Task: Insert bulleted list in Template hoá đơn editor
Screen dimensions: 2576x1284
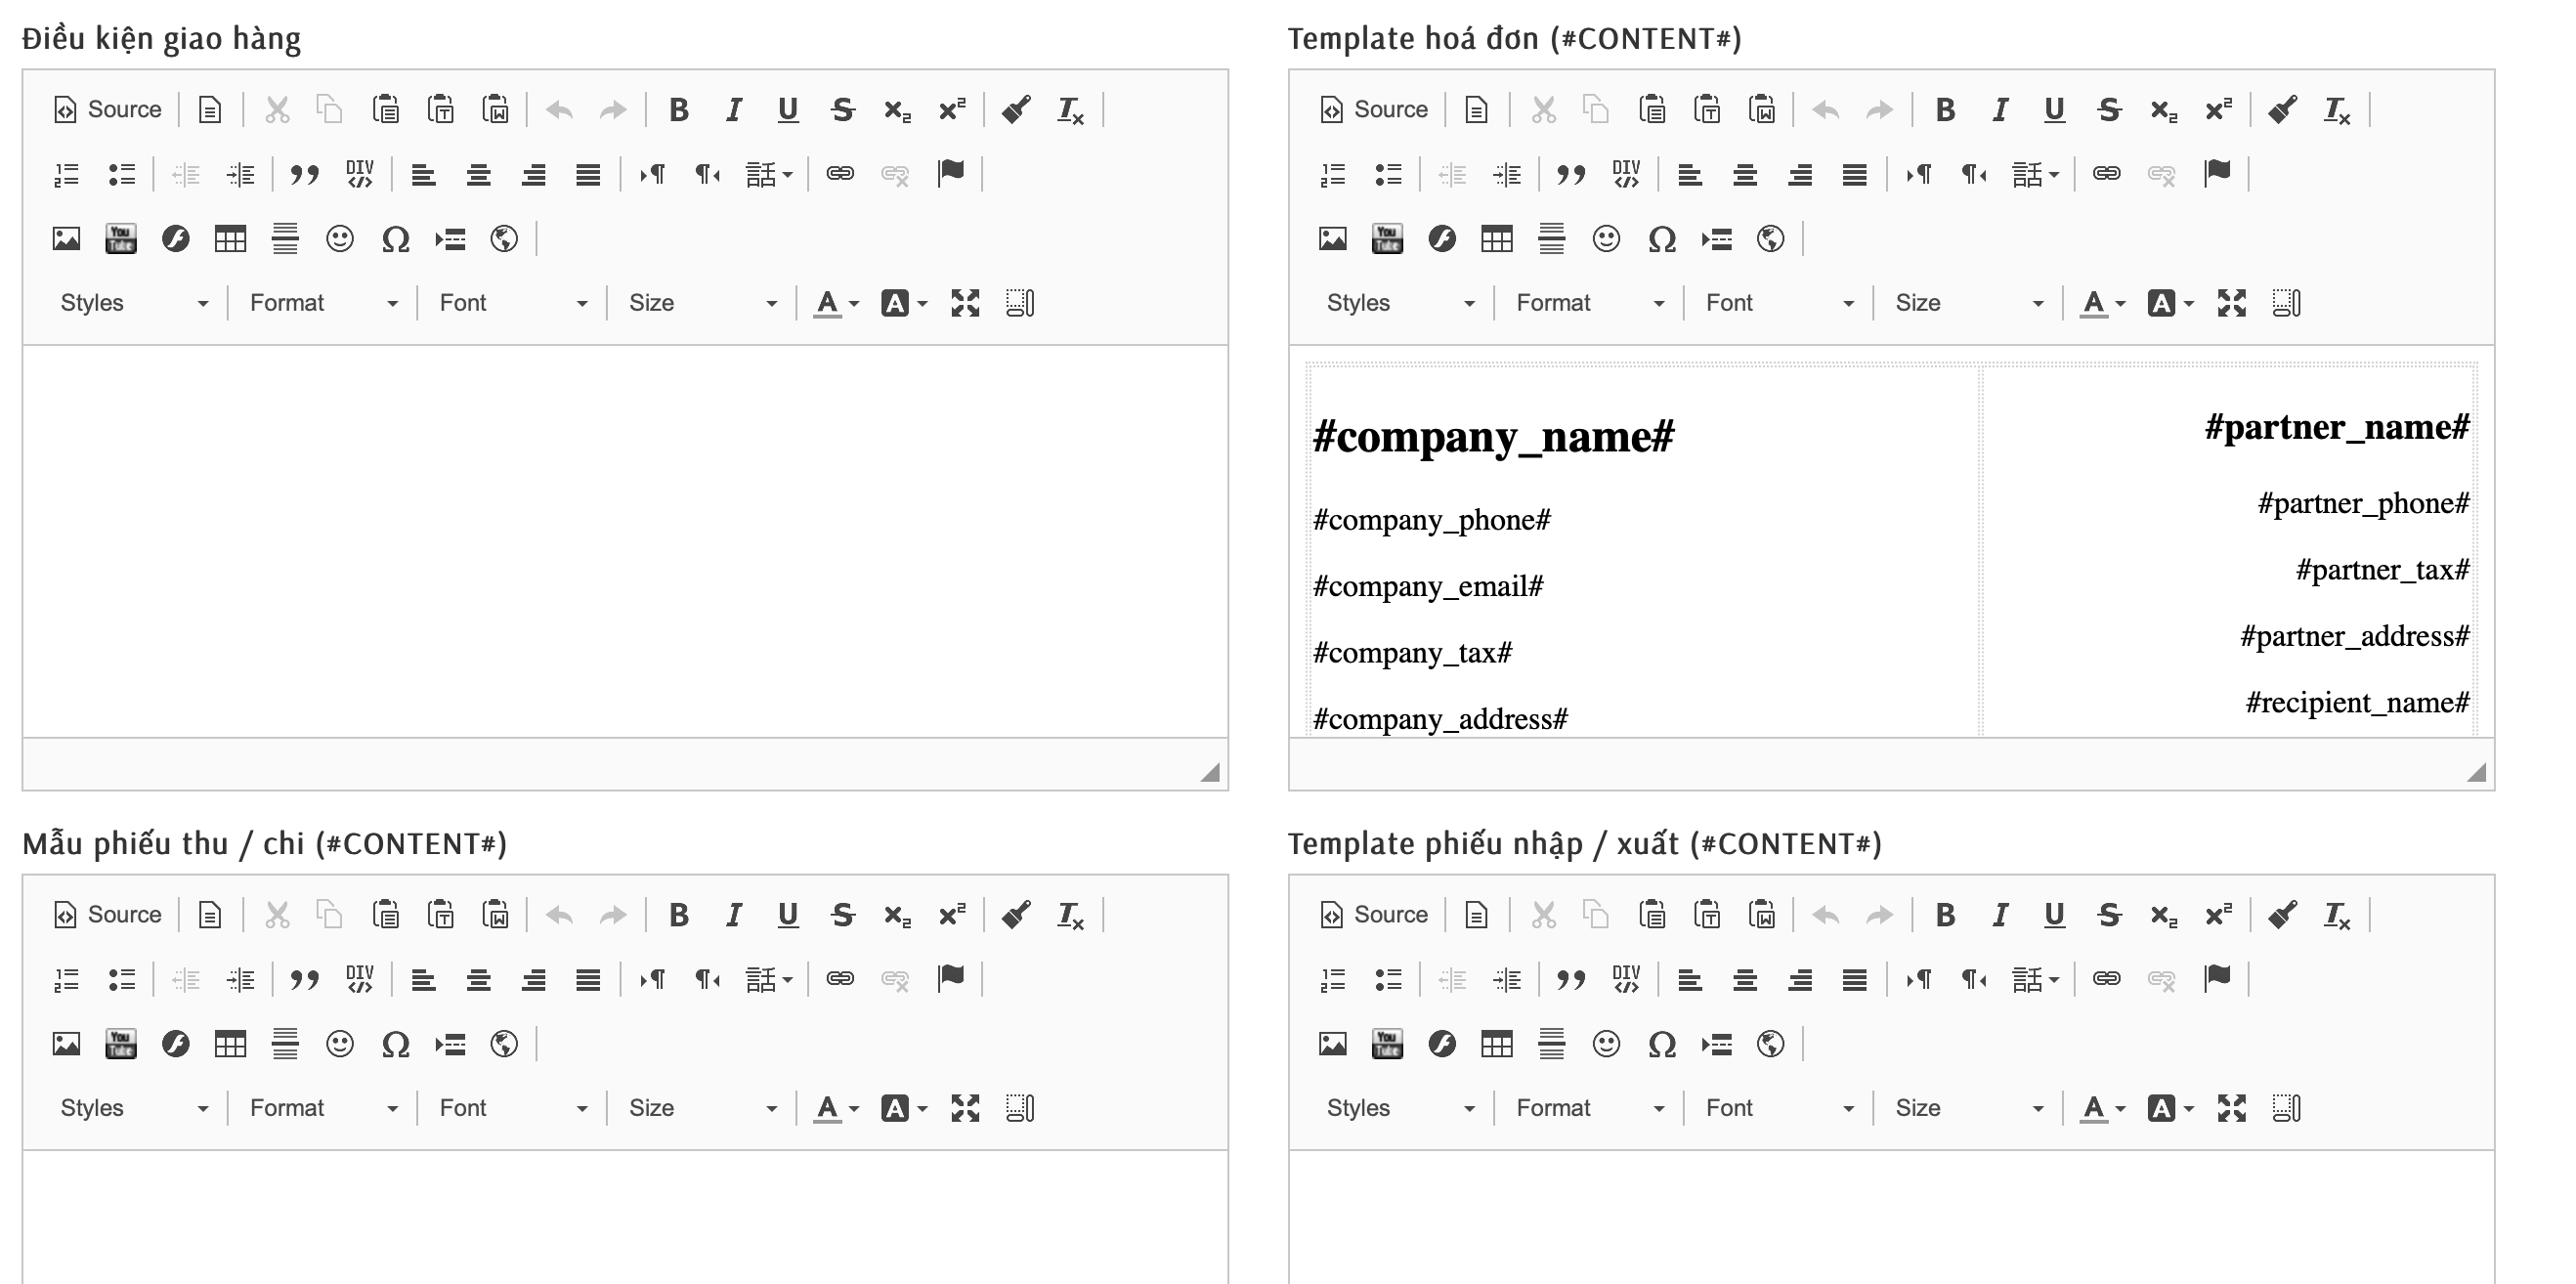Action: (x=1388, y=174)
